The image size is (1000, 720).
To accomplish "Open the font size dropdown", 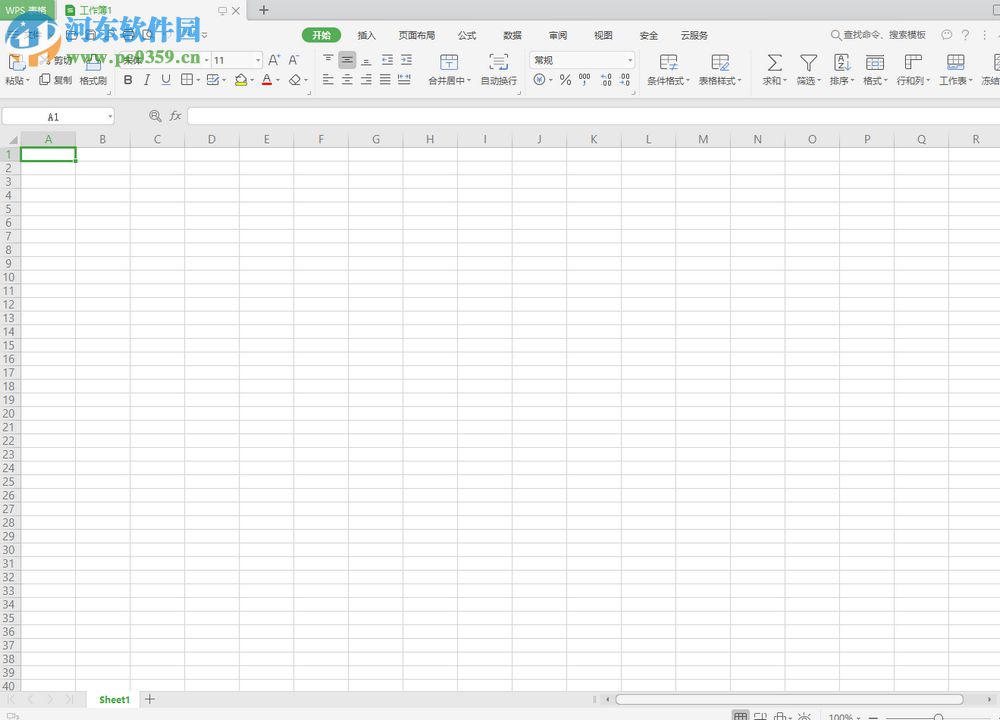I will coord(256,59).
